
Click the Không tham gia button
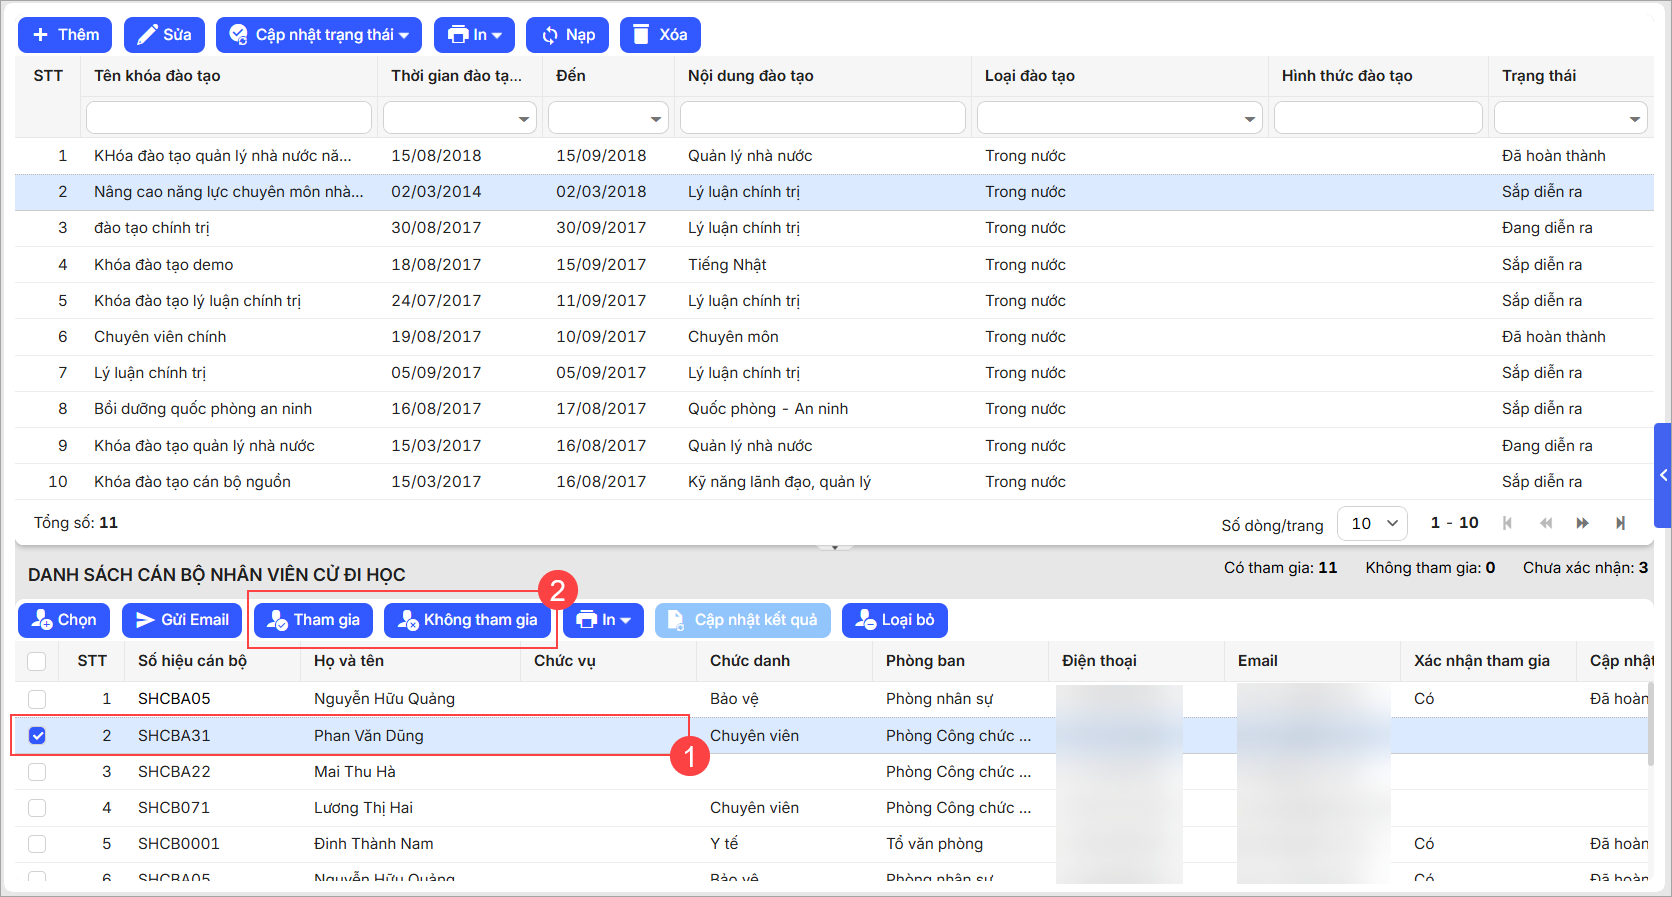click(x=468, y=620)
